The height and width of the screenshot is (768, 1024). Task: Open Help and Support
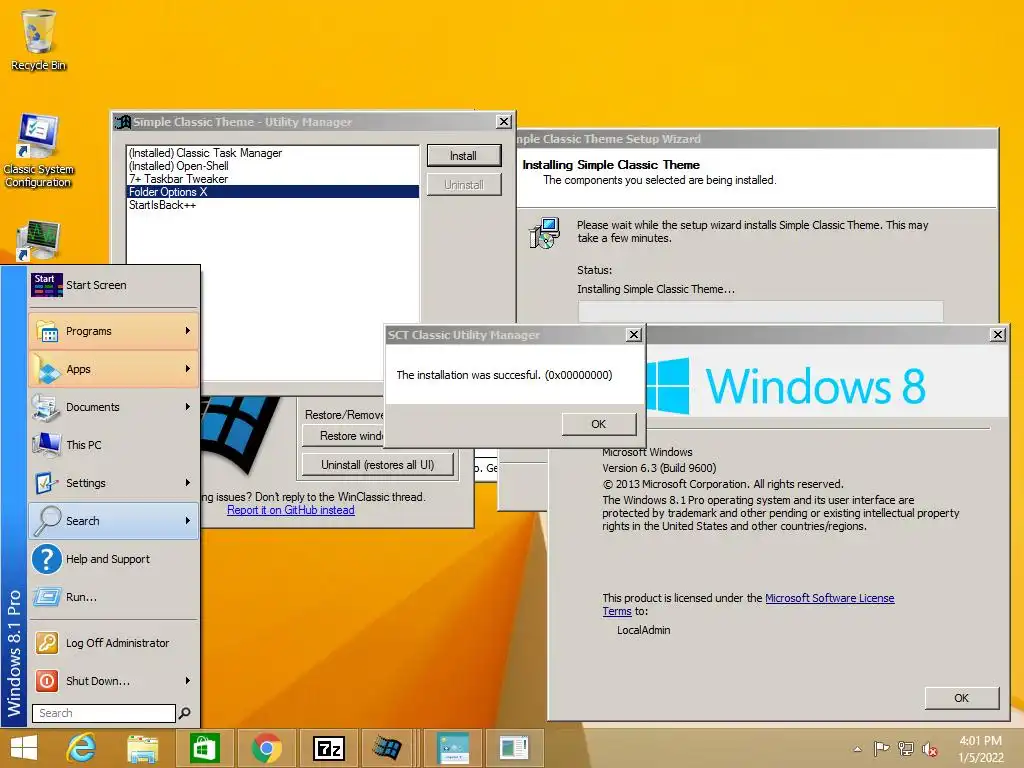[113, 558]
